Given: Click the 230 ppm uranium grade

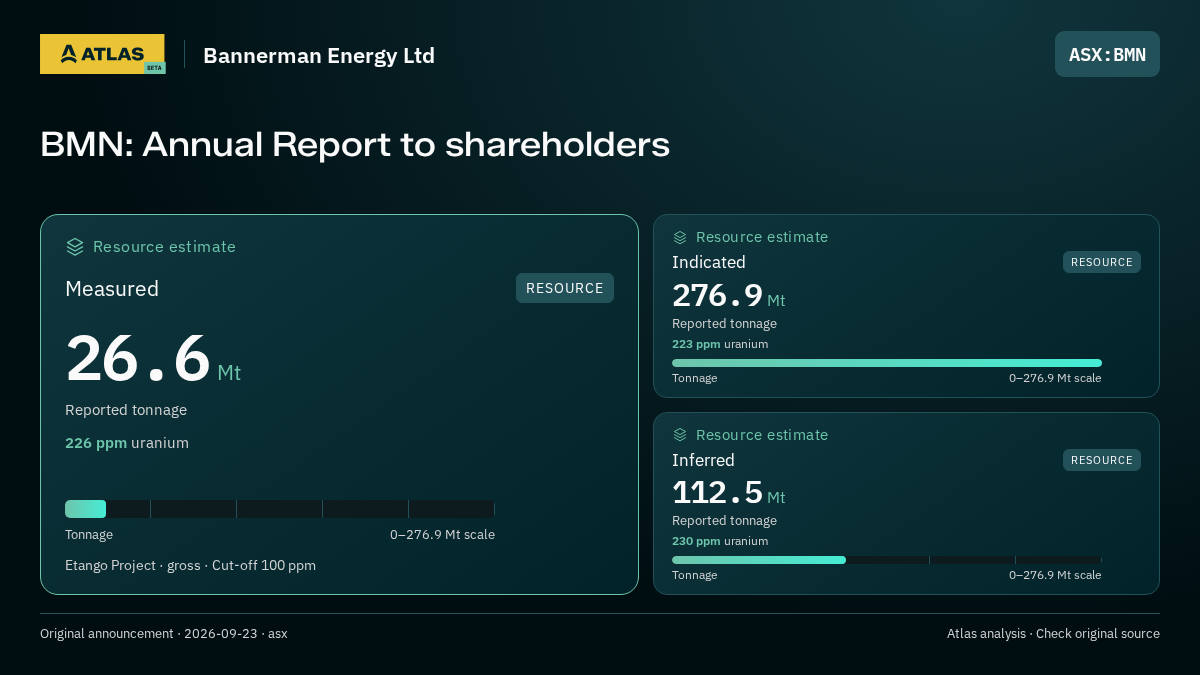Looking at the screenshot, I should click(720, 541).
